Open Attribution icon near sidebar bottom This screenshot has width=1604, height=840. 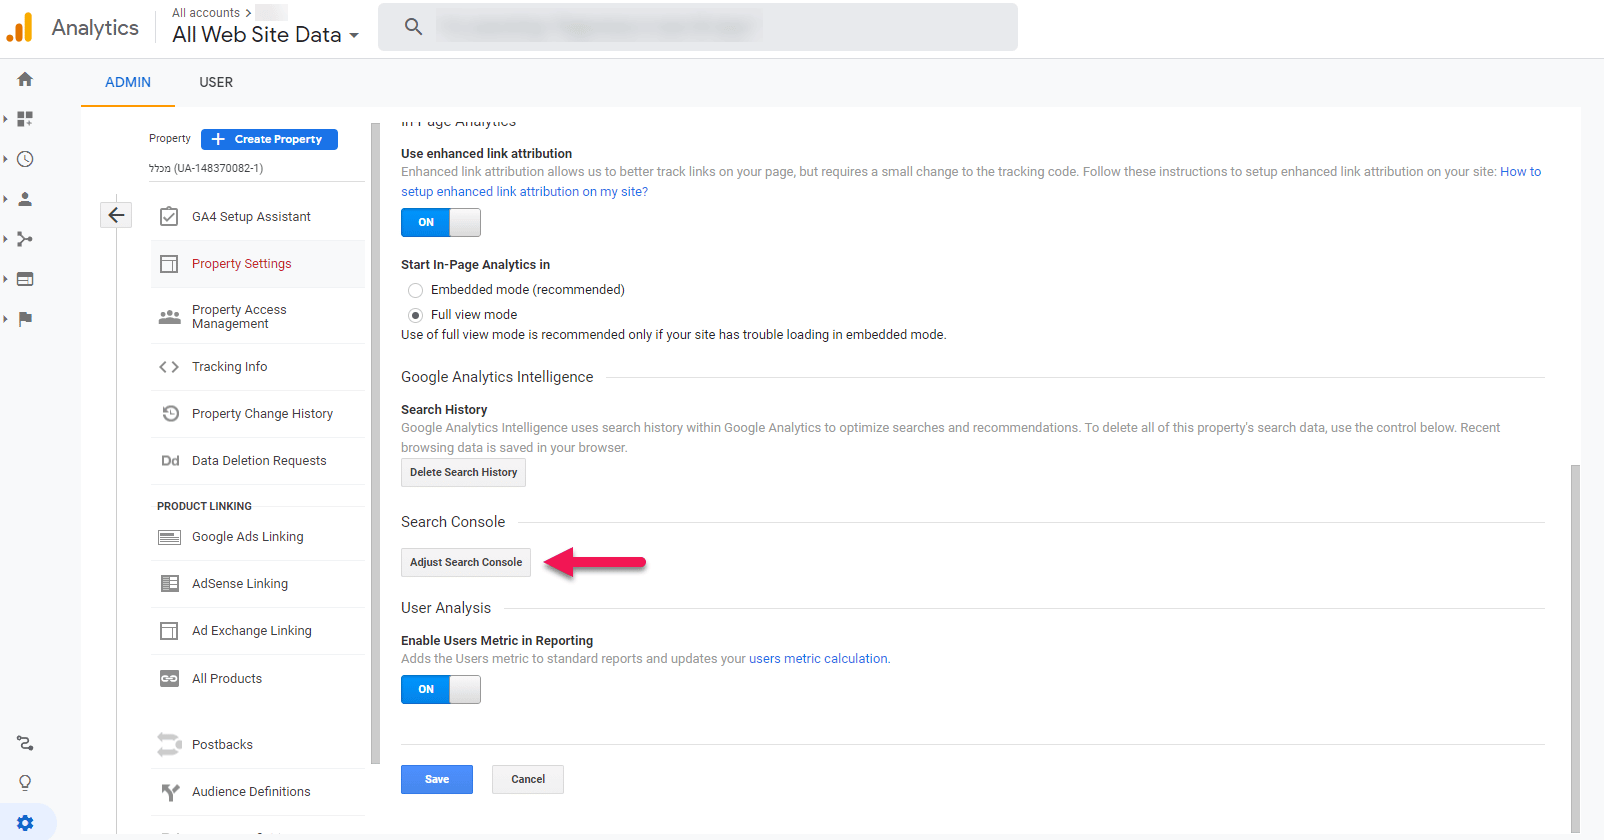(25, 743)
